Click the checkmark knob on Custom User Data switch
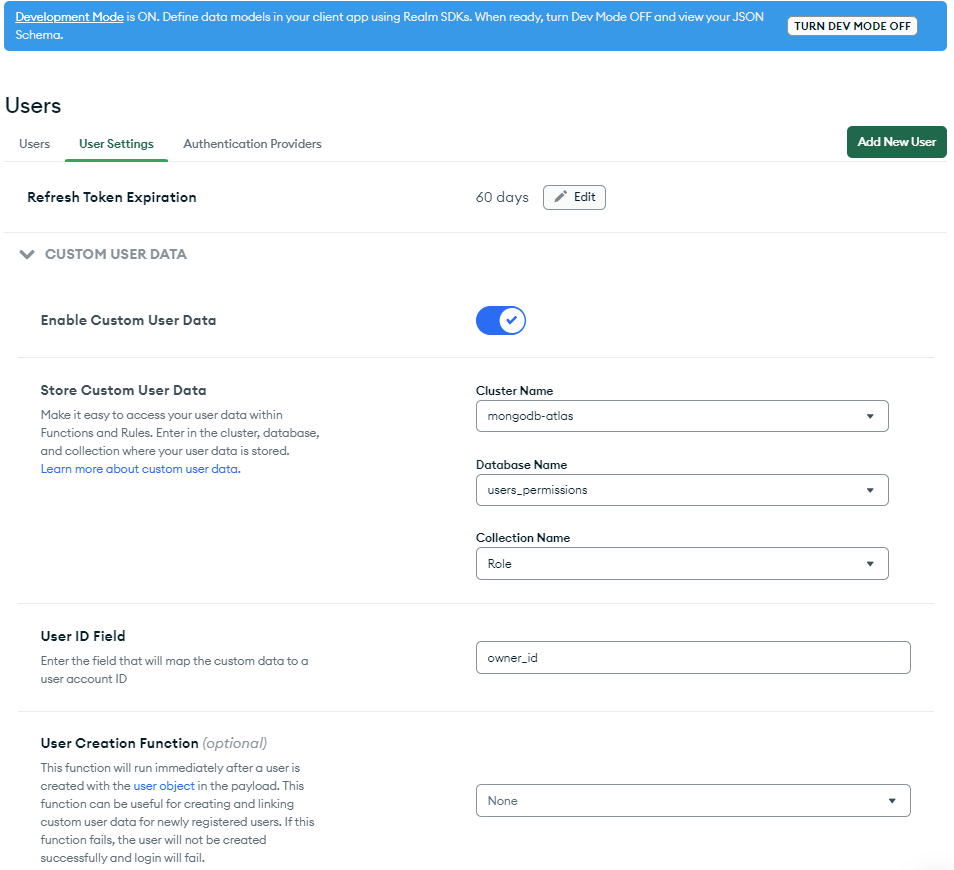The width and height of the screenshot is (954, 870). tap(511, 320)
